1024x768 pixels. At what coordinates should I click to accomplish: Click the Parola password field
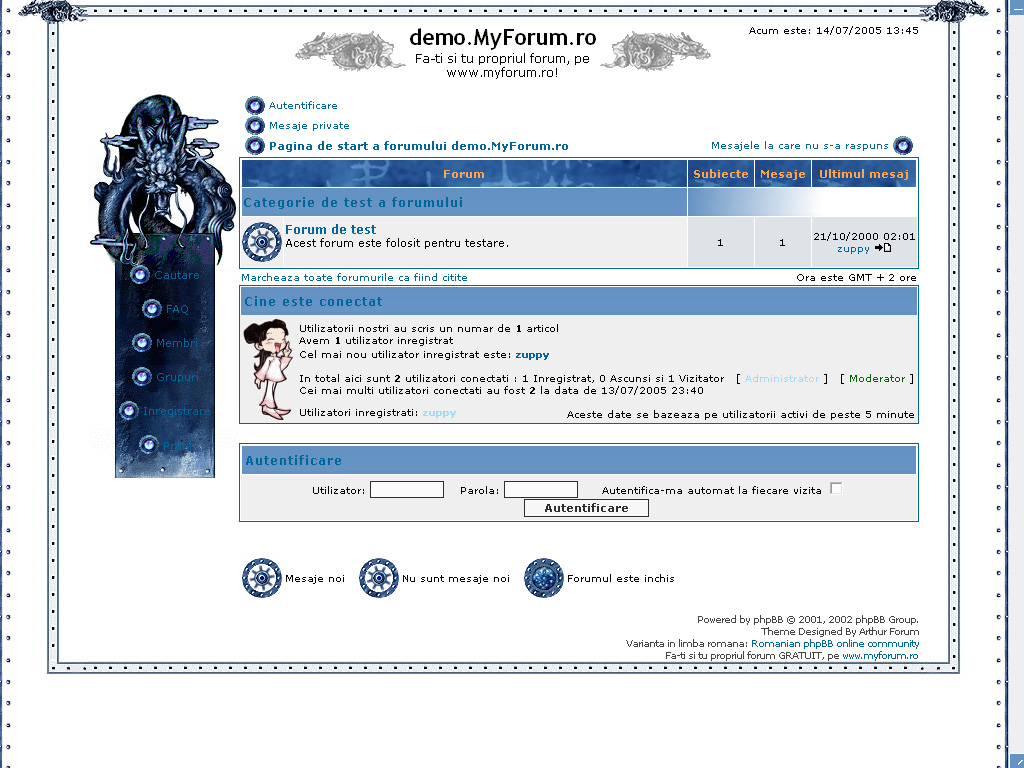click(541, 490)
